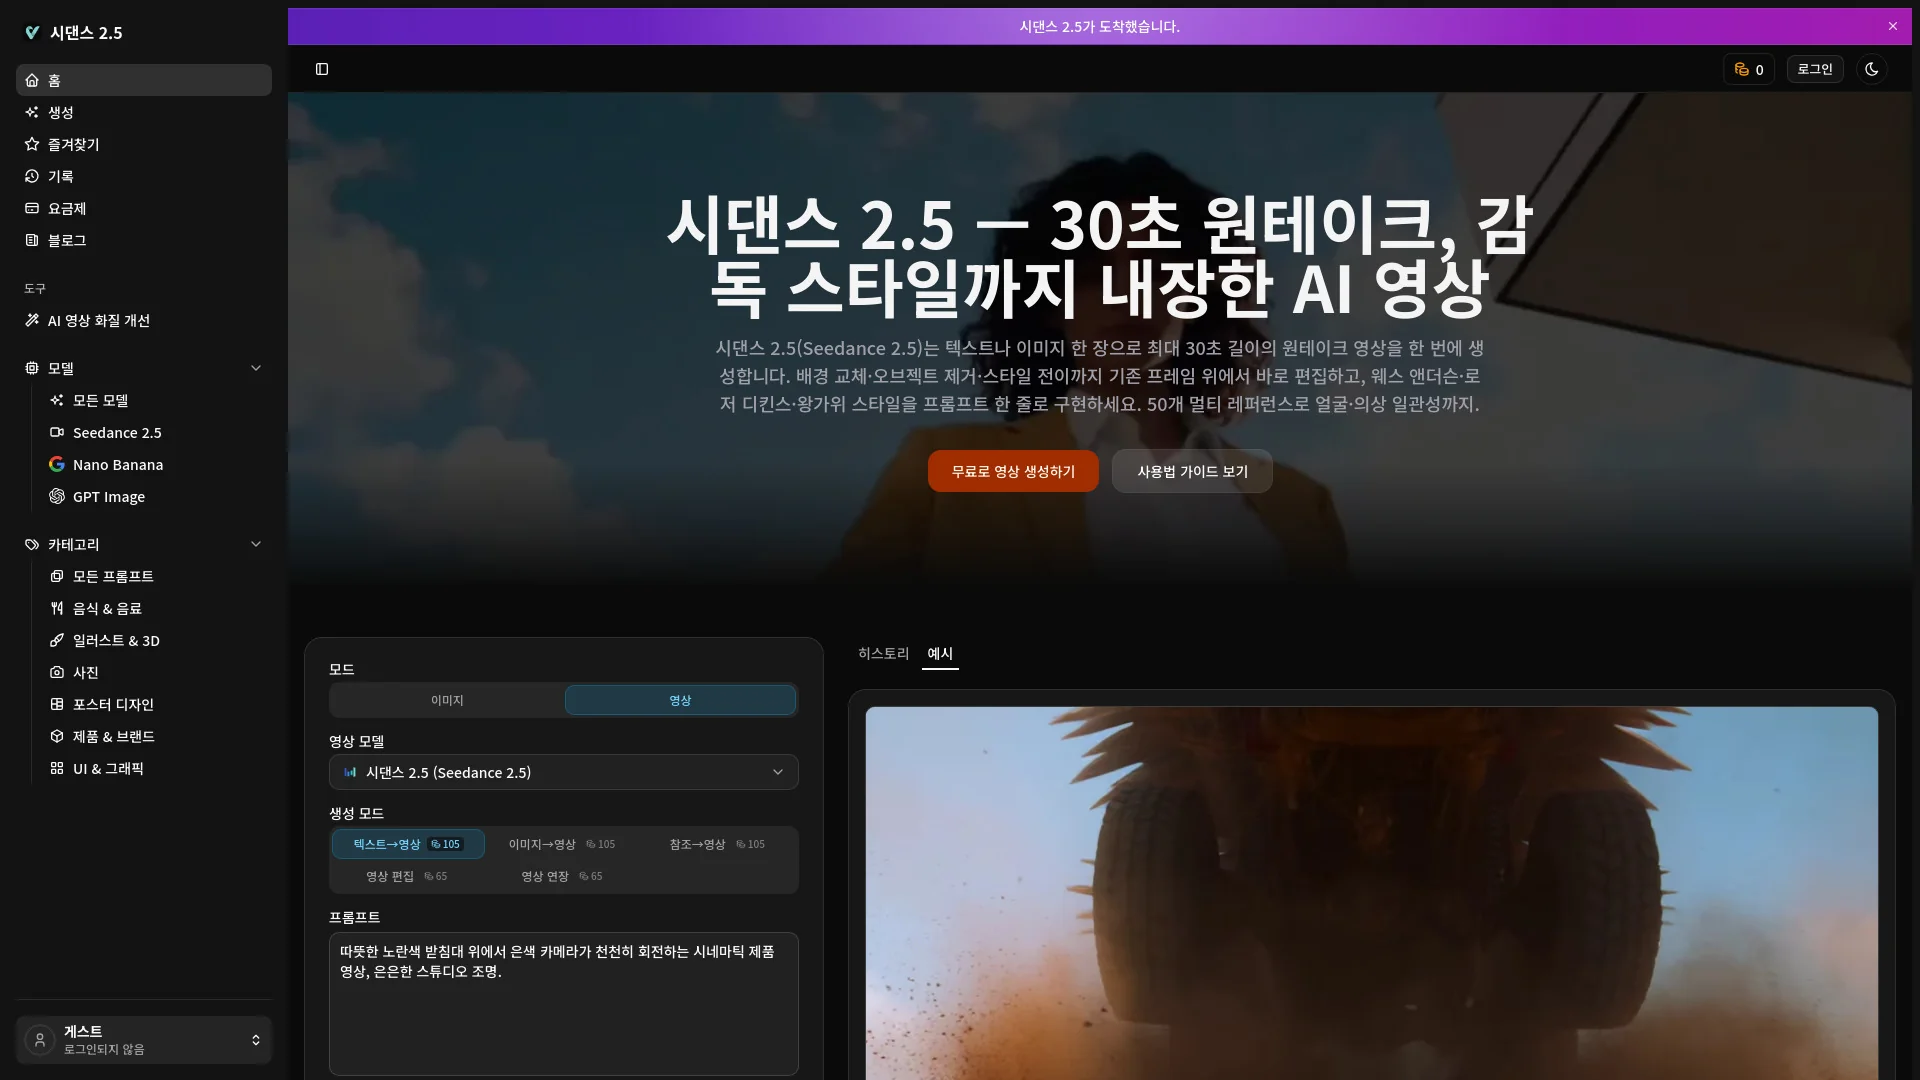Open 요금제 pricing in the sidebar
Image resolution: width=1920 pixels, height=1080 pixels.
[x=144, y=208]
